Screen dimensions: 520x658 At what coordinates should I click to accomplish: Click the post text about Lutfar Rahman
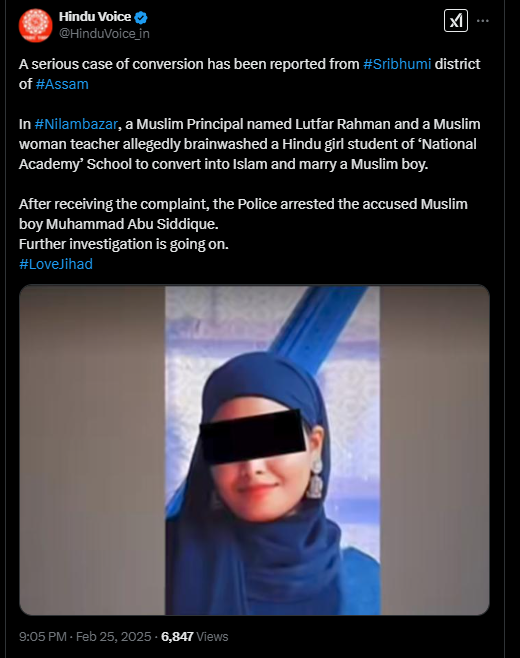tap(249, 144)
